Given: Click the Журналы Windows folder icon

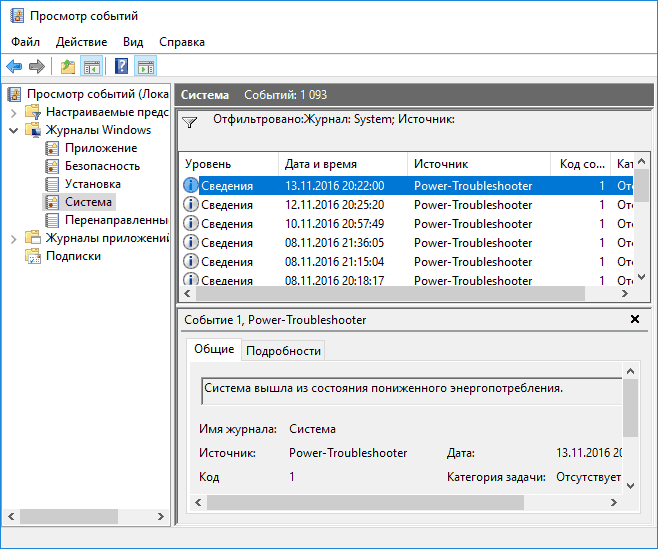Looking at the screenshot, I should [x=33, y=130].
